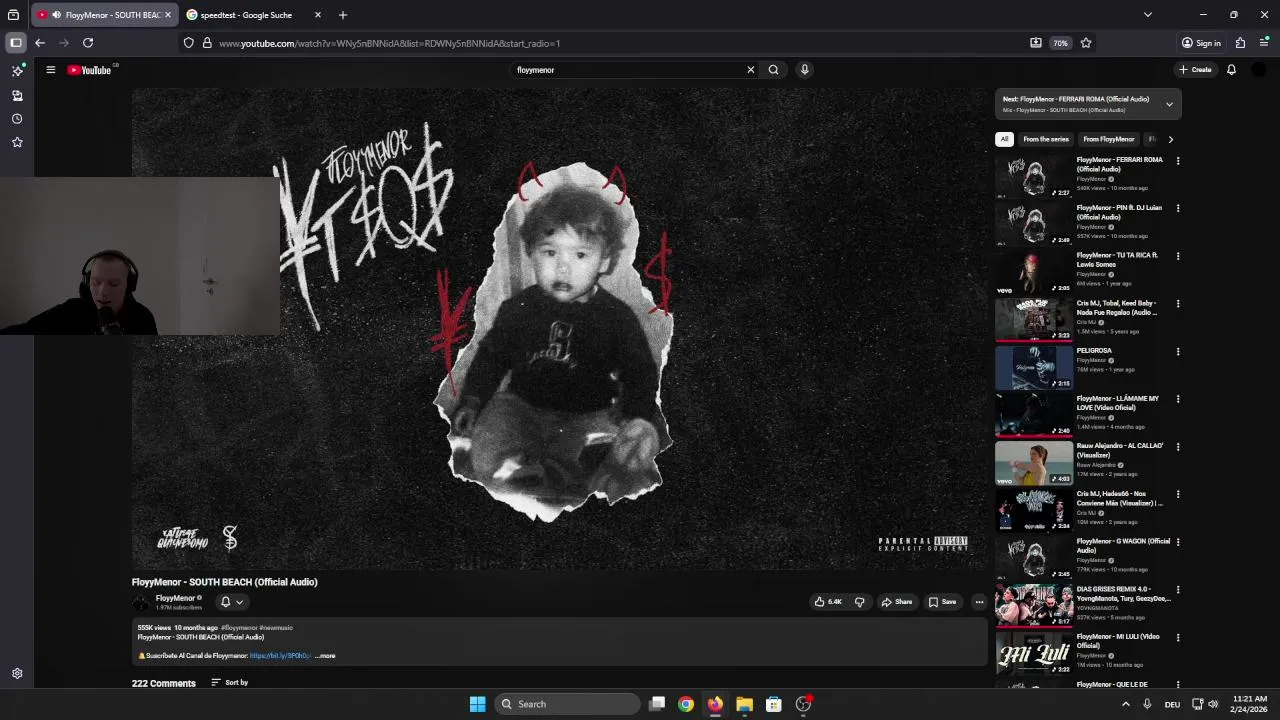Open LLÁMAME MY LOVE video title
Image resolution: width=1280 pixels, height=720 pixels.
pos(1118,403)
